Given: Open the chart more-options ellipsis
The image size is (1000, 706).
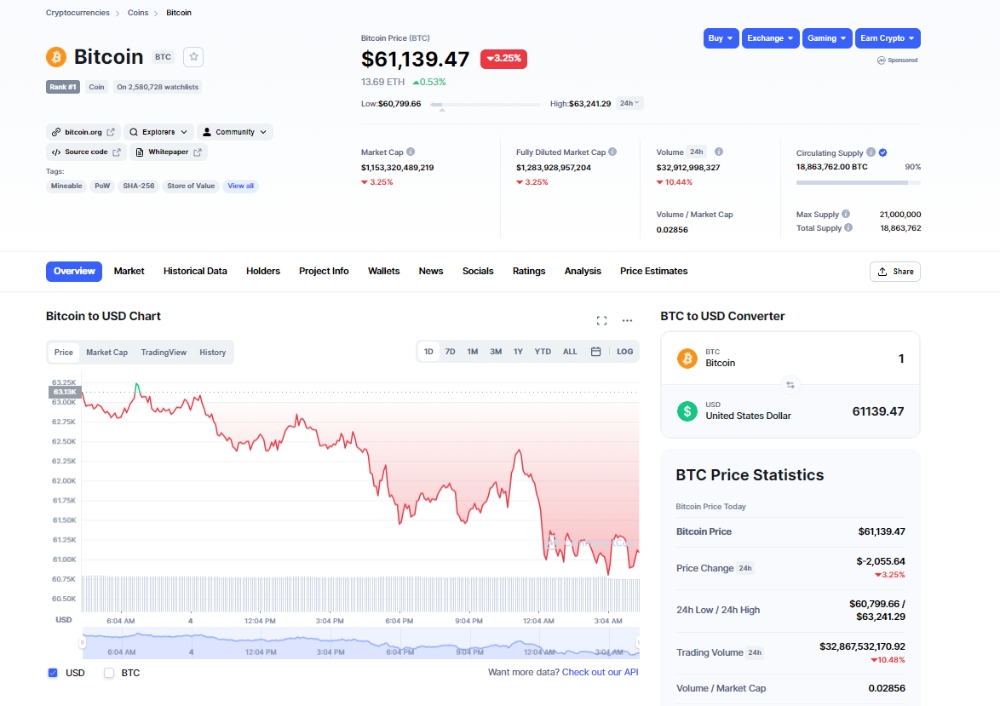Looking at the screenshot, I should tap(628, 321).
